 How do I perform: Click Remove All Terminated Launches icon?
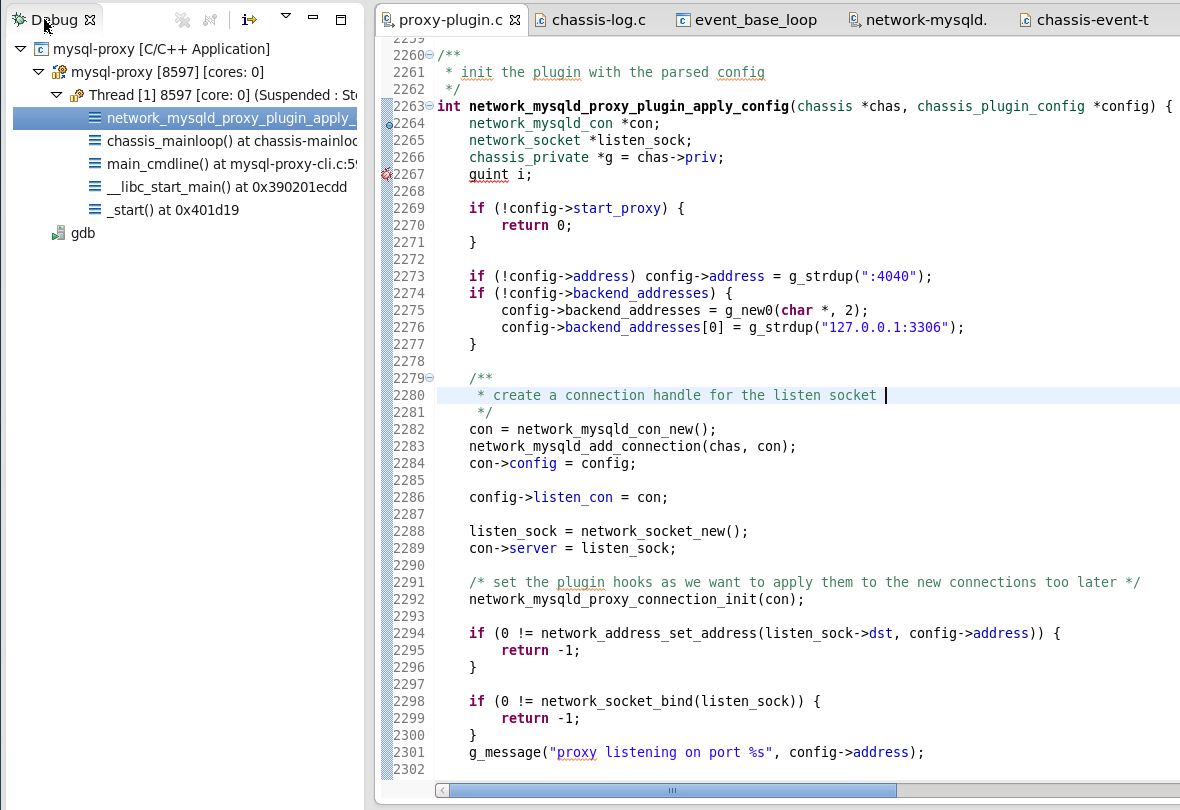tap(182, 20)
